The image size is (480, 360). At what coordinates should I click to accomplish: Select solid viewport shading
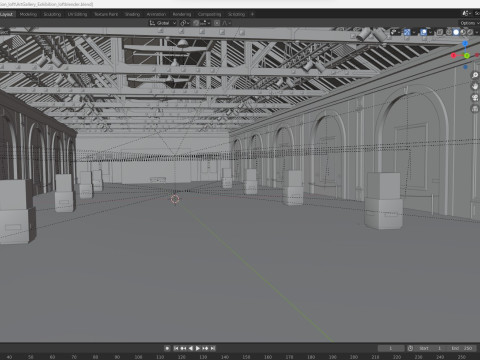tap(456, 32)
